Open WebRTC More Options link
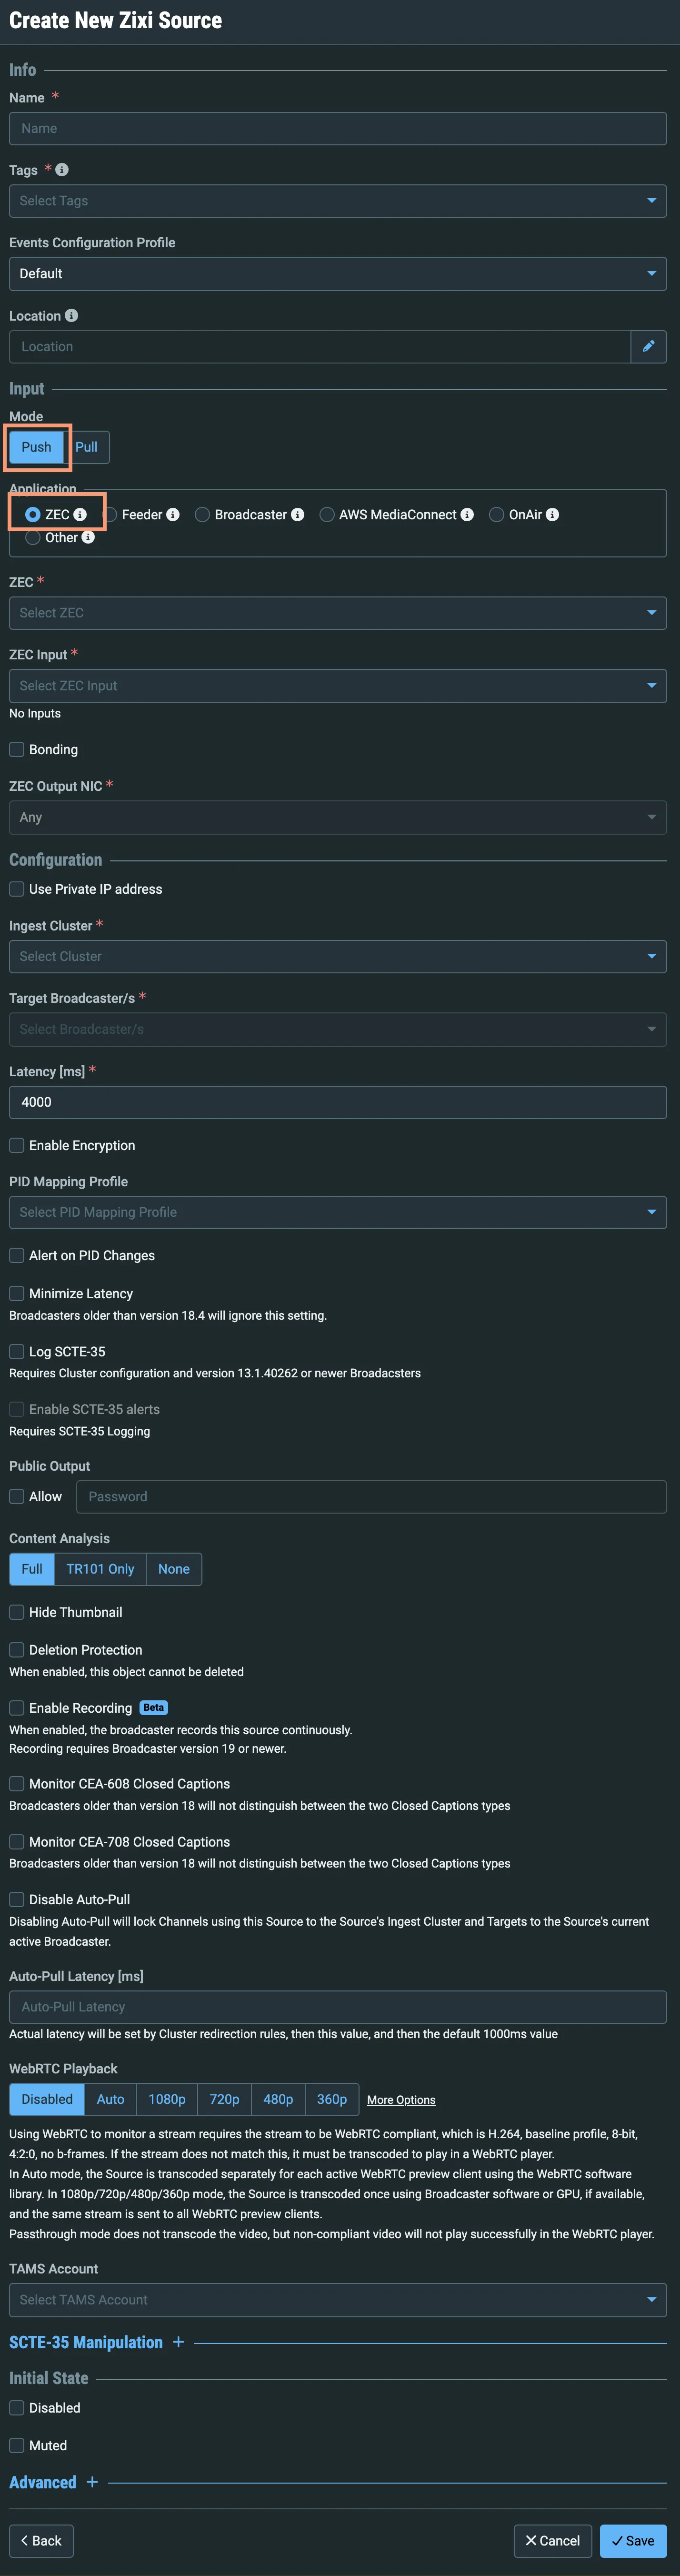680x2576 pixels. tap(401, 2100)
